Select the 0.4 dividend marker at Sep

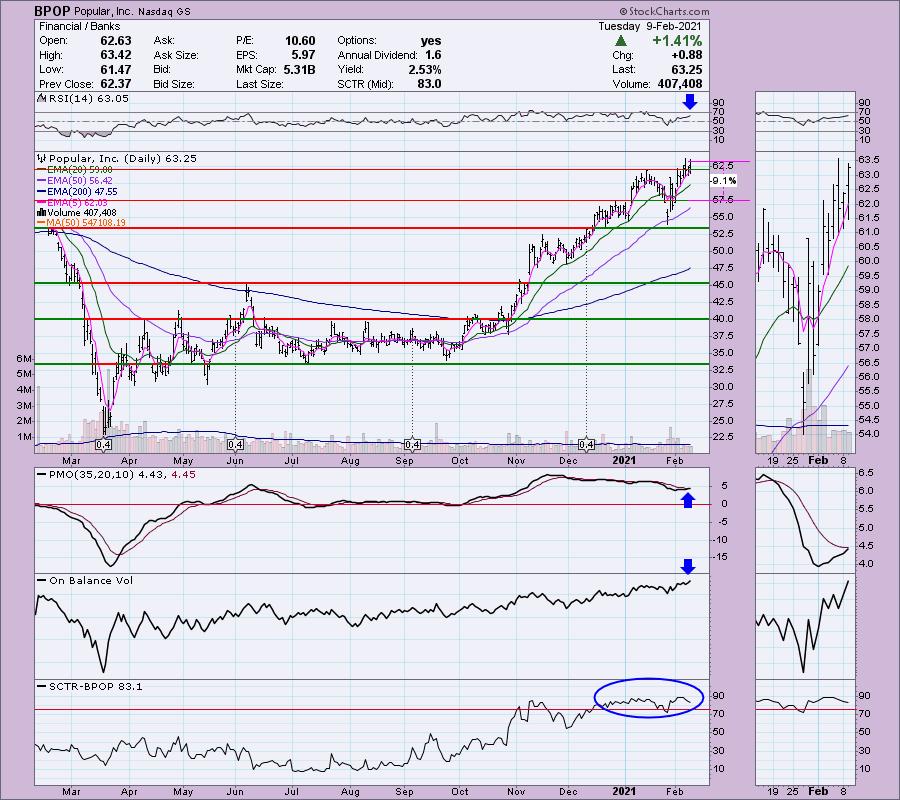(413, 444)
